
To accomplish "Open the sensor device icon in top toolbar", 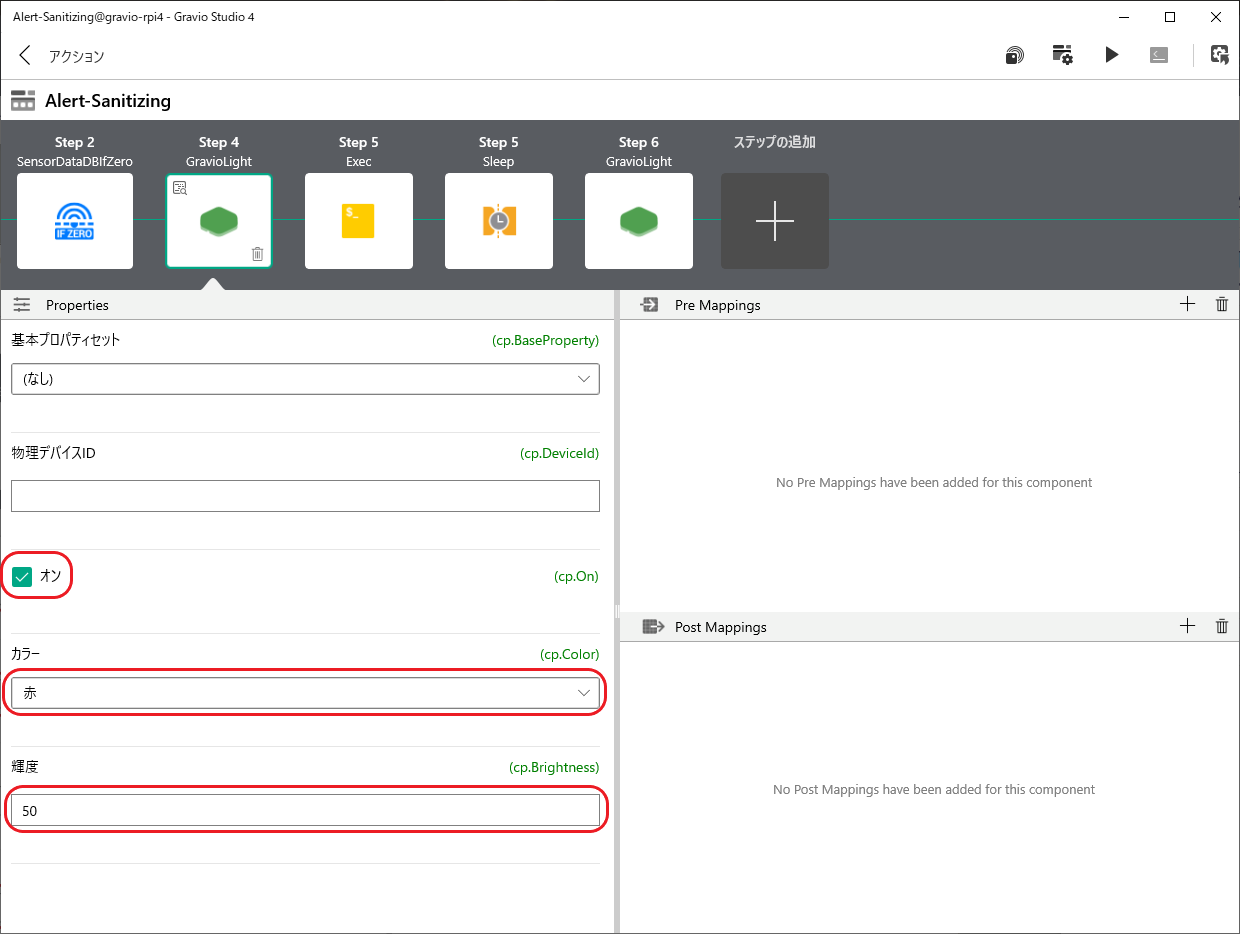I will [x=1014, y=56].
